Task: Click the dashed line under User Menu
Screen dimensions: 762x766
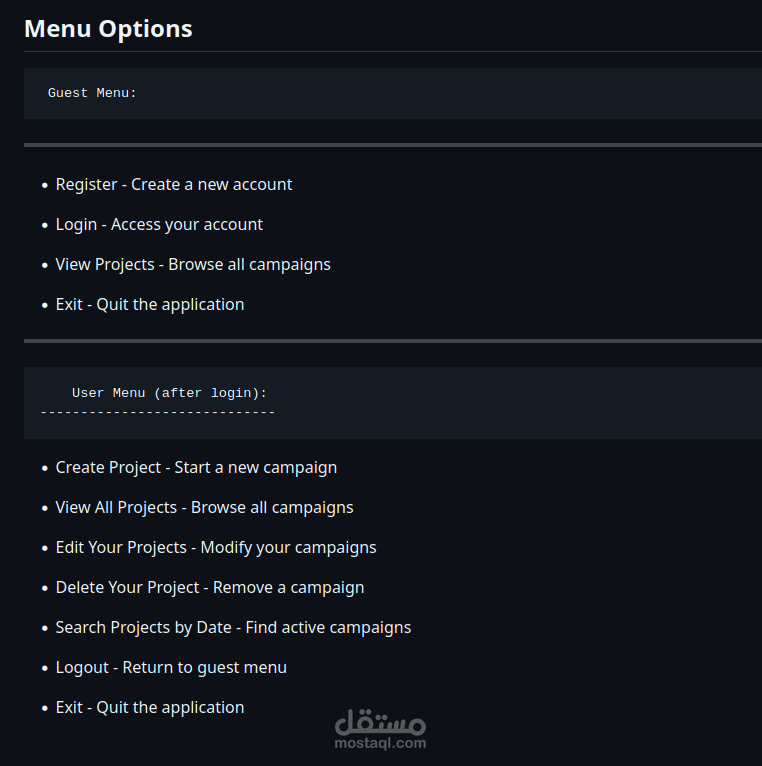Action: 158,413
